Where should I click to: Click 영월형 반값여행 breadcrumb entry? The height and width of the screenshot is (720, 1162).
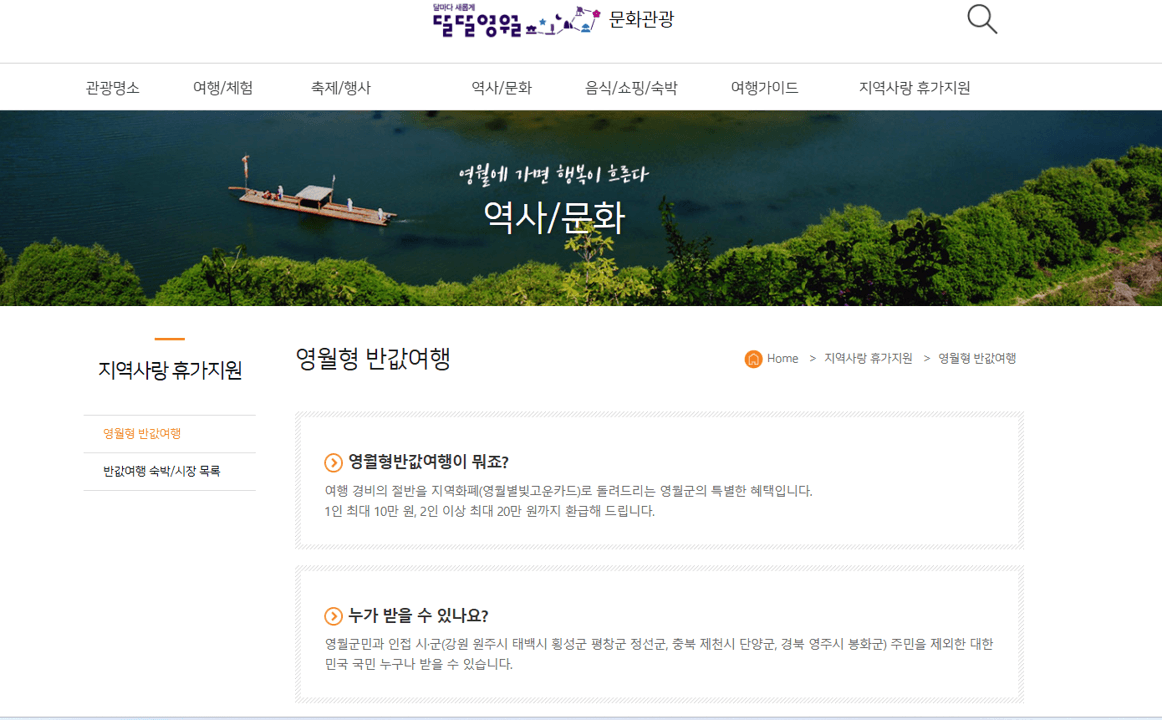coord(978,358)
